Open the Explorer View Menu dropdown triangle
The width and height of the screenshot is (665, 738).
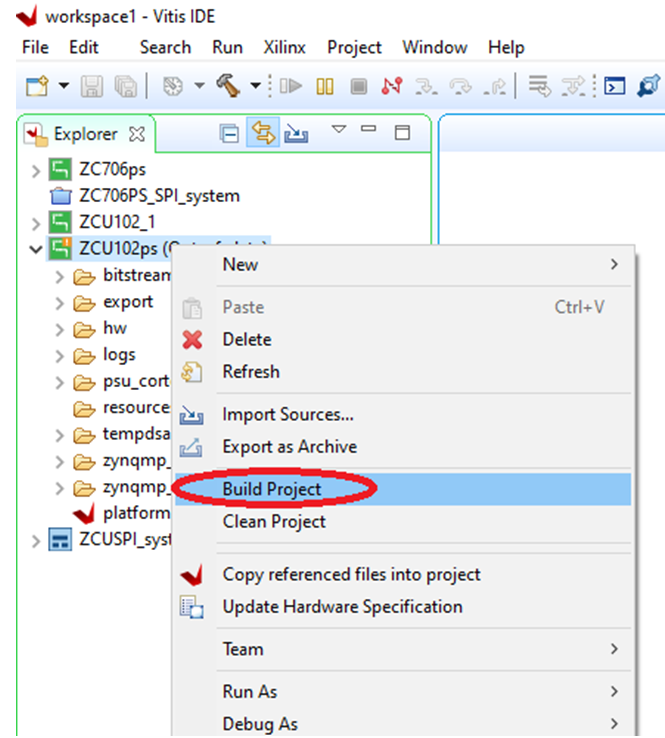(338, 130)
